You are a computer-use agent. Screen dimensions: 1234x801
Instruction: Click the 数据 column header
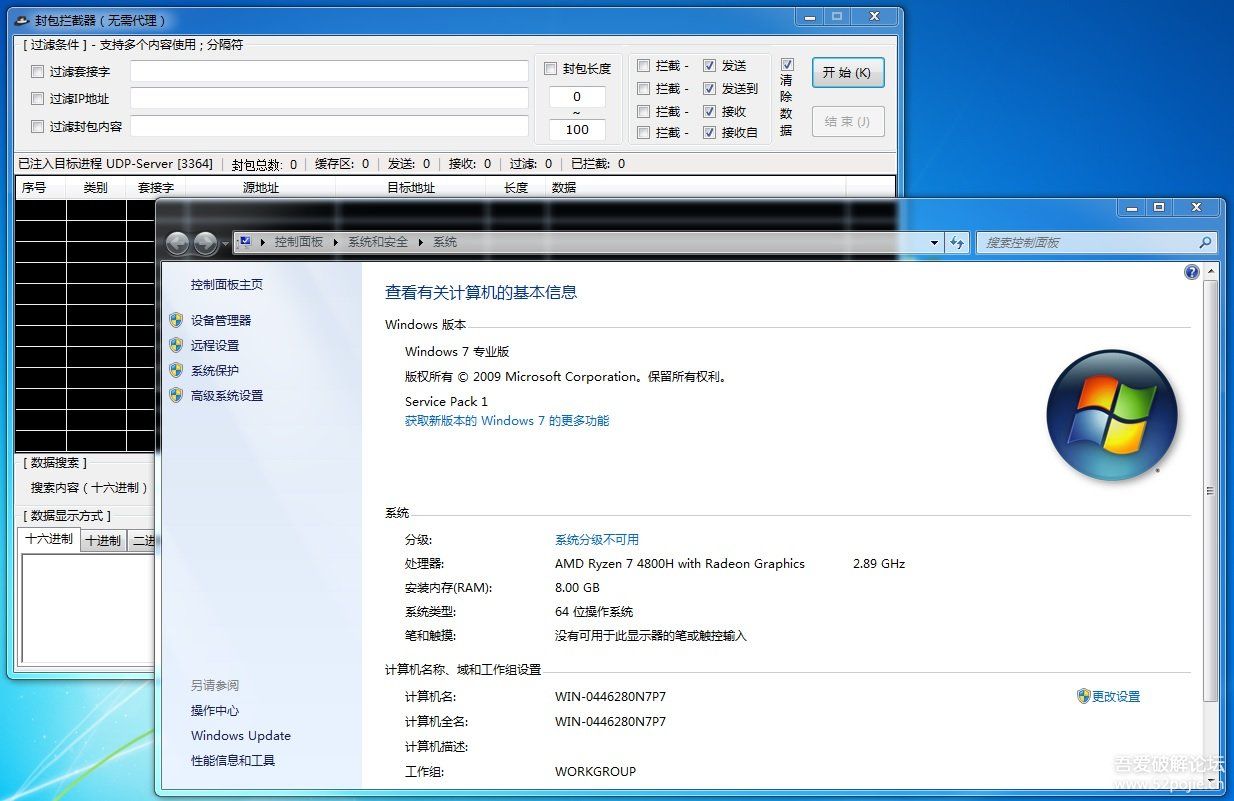[x=696, y=187]
